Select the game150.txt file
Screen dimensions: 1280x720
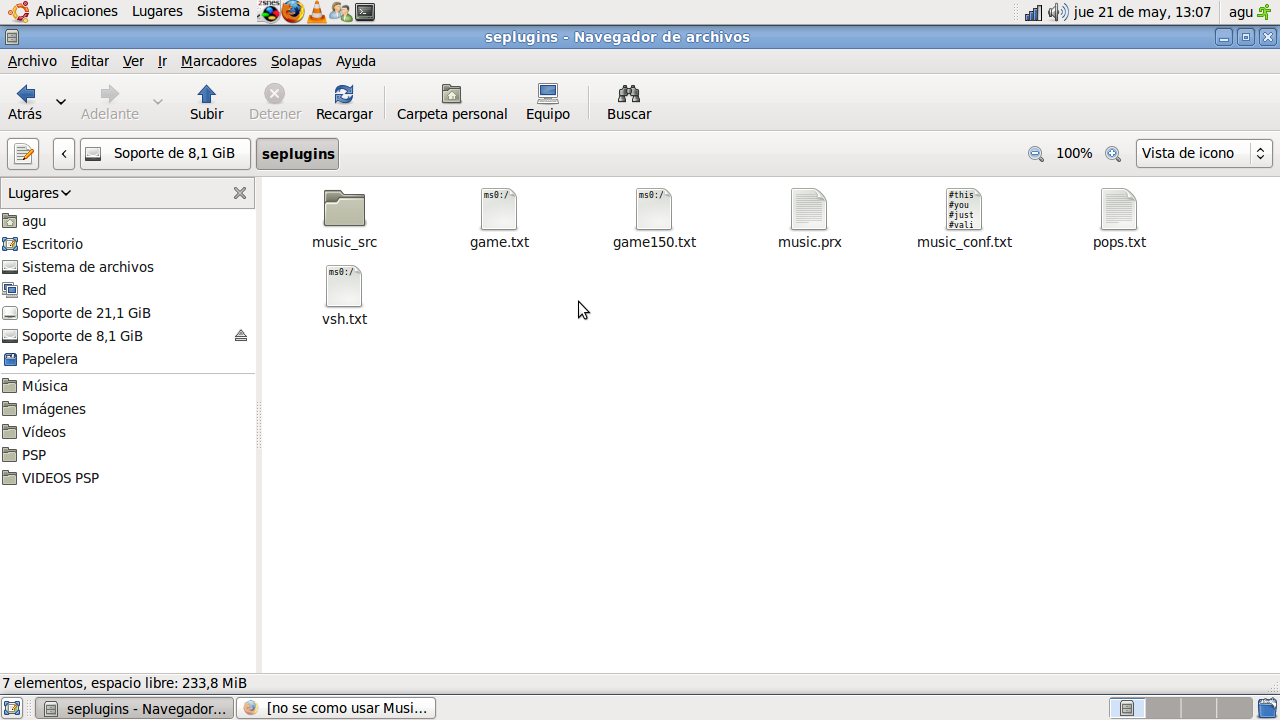[654, 219]
